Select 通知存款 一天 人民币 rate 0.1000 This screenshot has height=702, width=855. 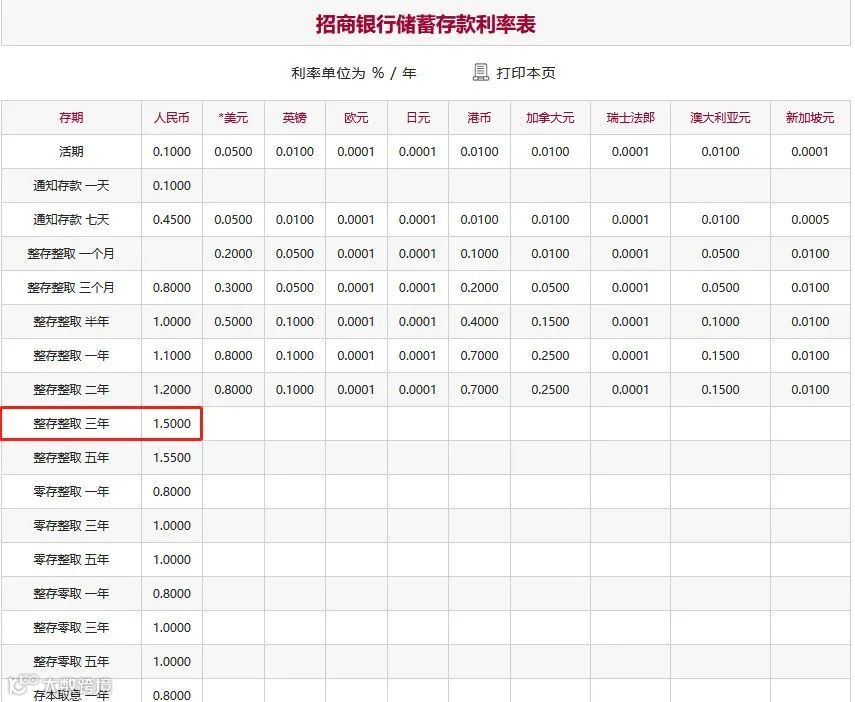[172, 185]
